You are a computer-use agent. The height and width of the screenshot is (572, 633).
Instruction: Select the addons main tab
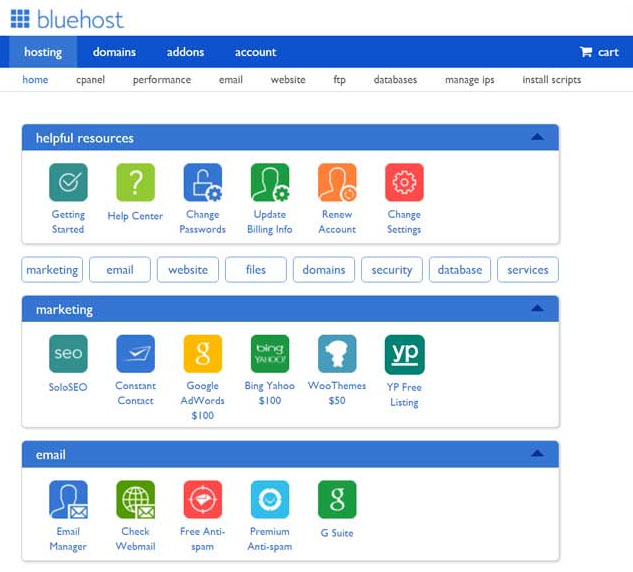click(185, 52)
